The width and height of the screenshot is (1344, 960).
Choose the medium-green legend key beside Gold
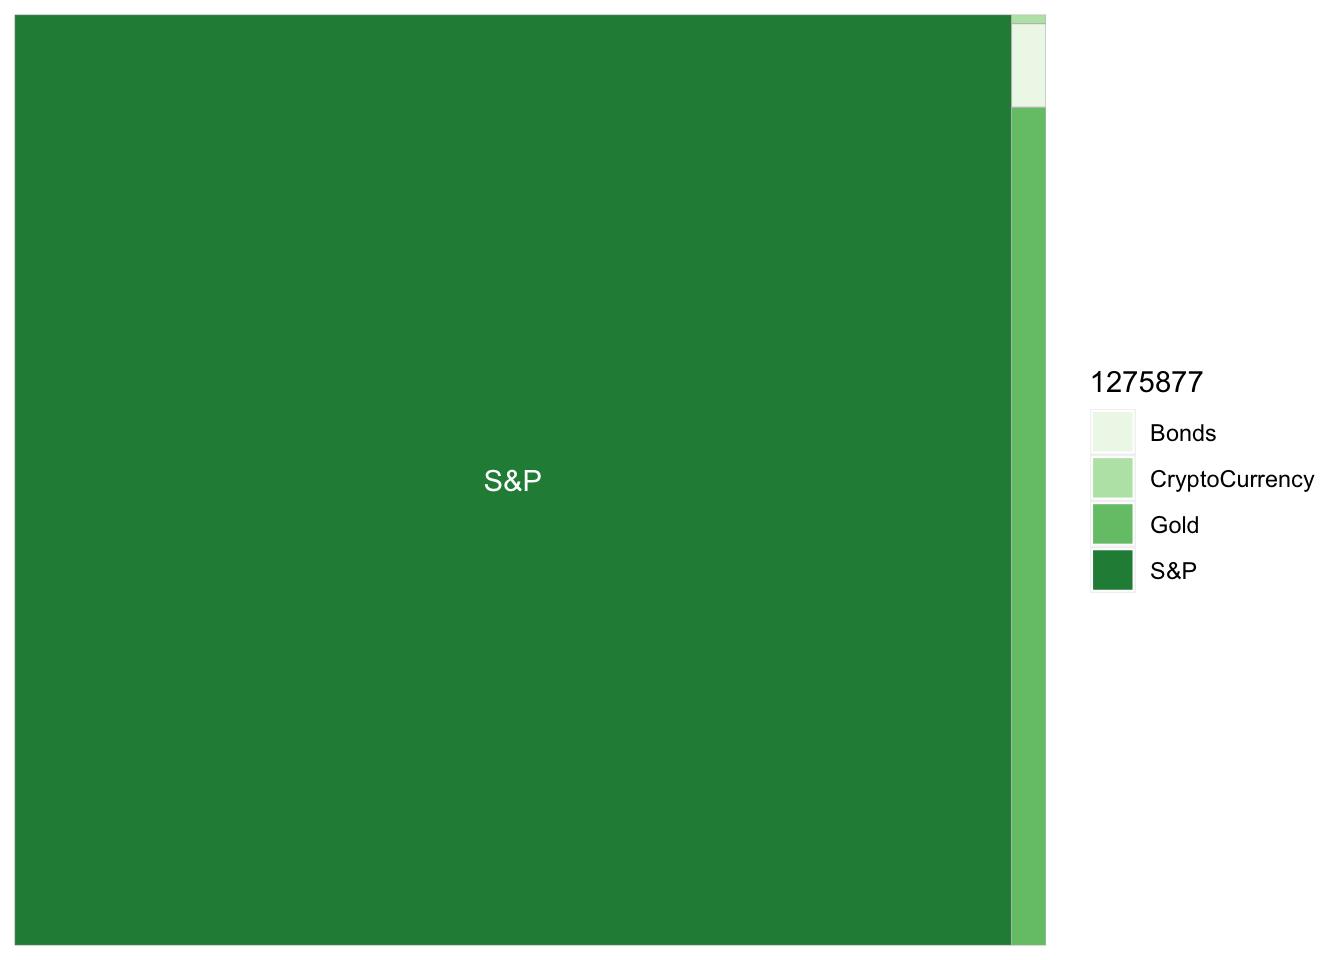tap(1112, 525)
